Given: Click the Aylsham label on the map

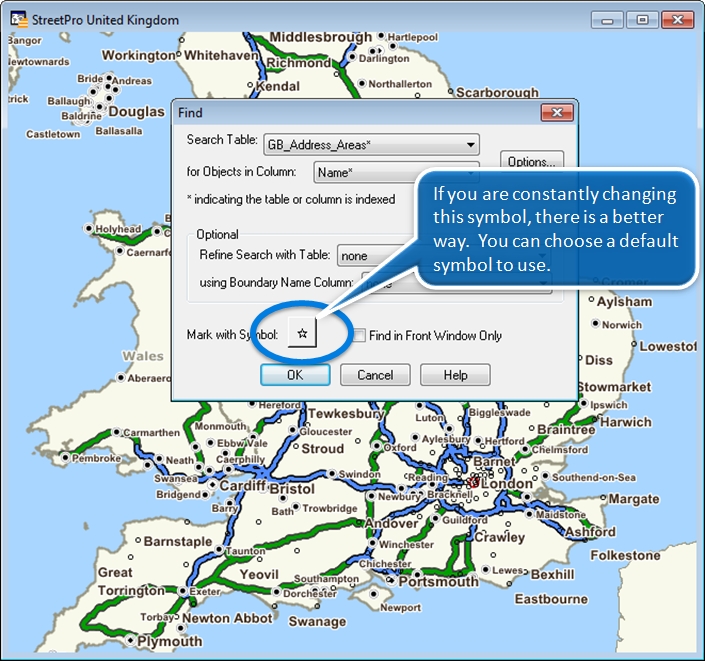Looking at the screenshot, I should point(625,302).
